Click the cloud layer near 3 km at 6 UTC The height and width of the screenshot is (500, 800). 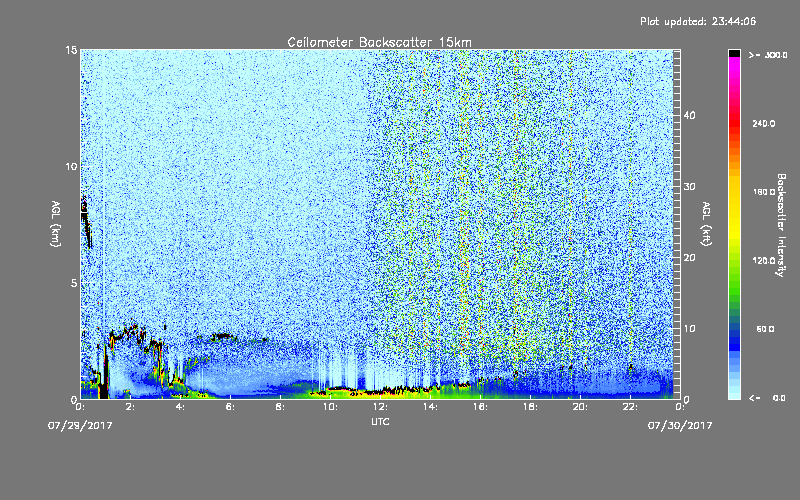click(223, 337)
